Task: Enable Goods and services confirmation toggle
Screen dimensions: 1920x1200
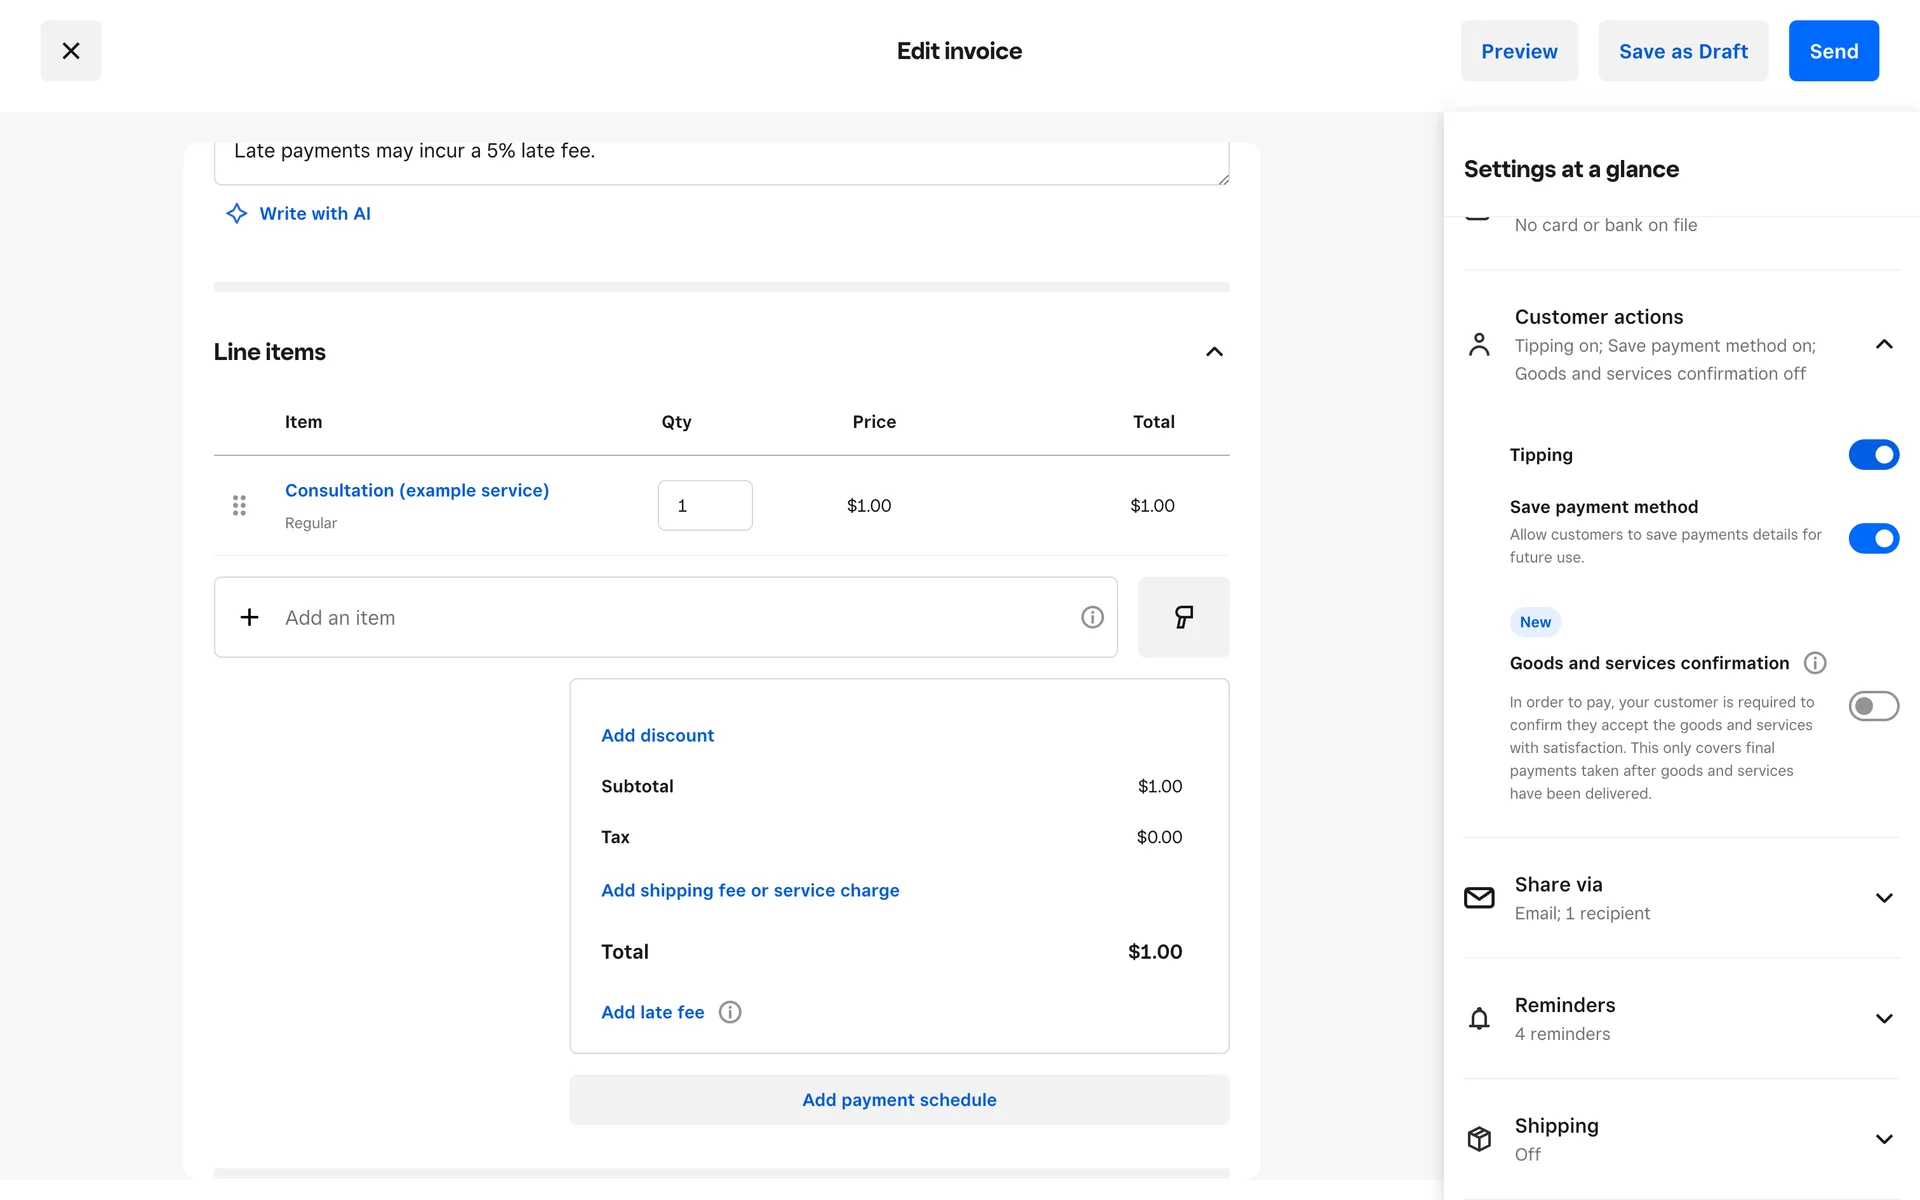Action: click(1873, 706)
